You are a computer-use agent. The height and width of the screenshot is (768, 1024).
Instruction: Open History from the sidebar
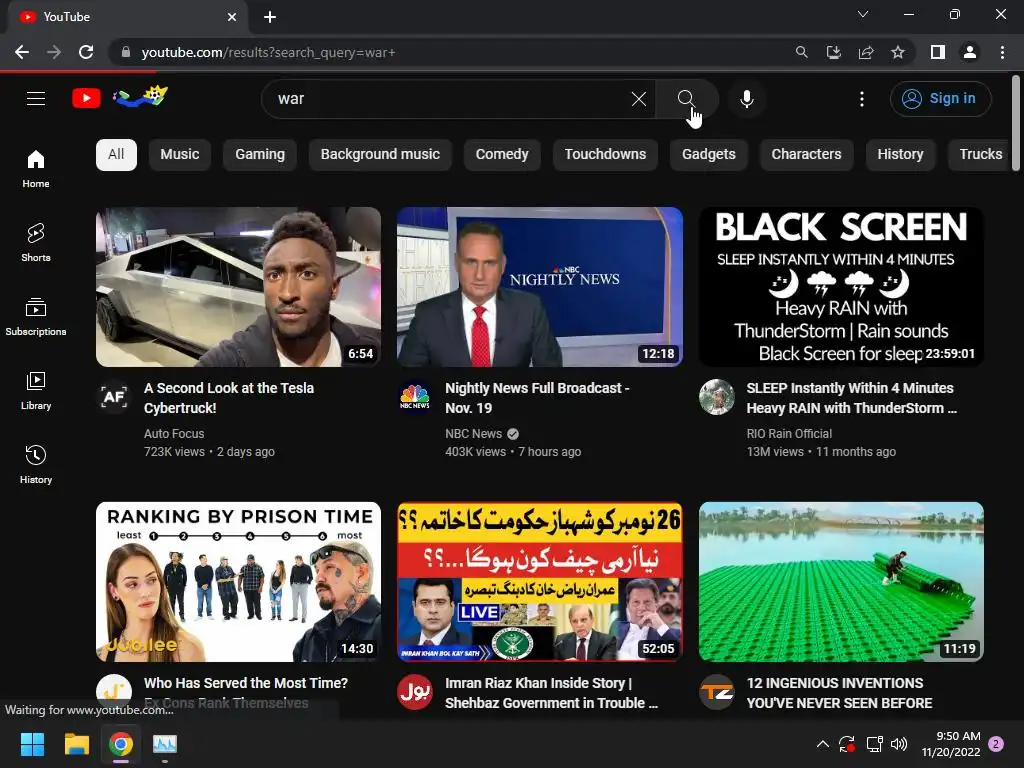36,464
